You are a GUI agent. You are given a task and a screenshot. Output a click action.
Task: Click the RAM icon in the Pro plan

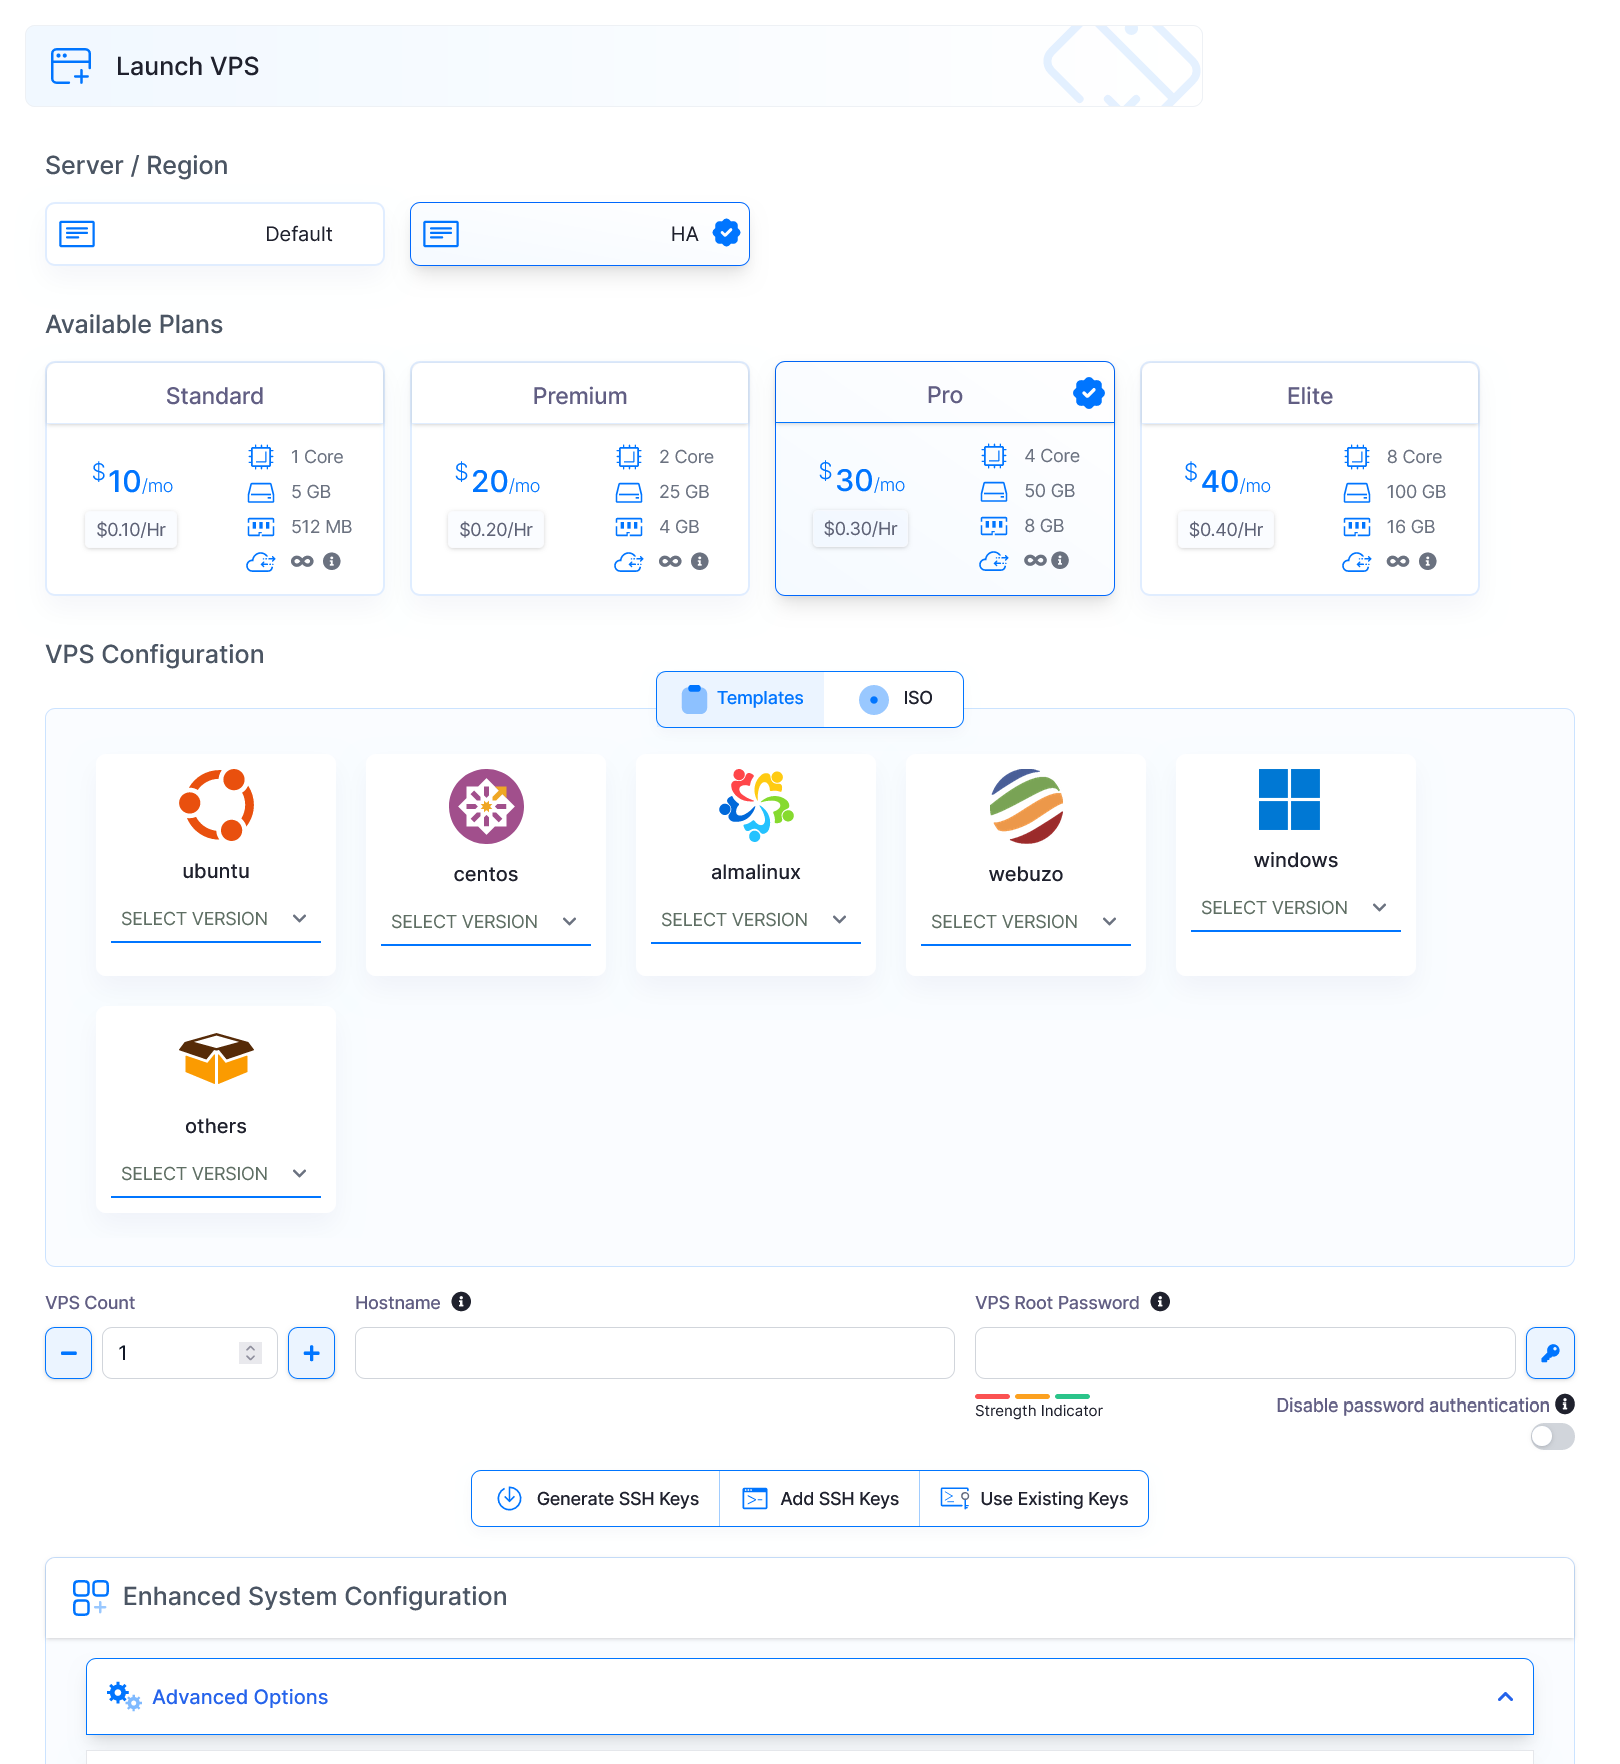coord(994,526)
